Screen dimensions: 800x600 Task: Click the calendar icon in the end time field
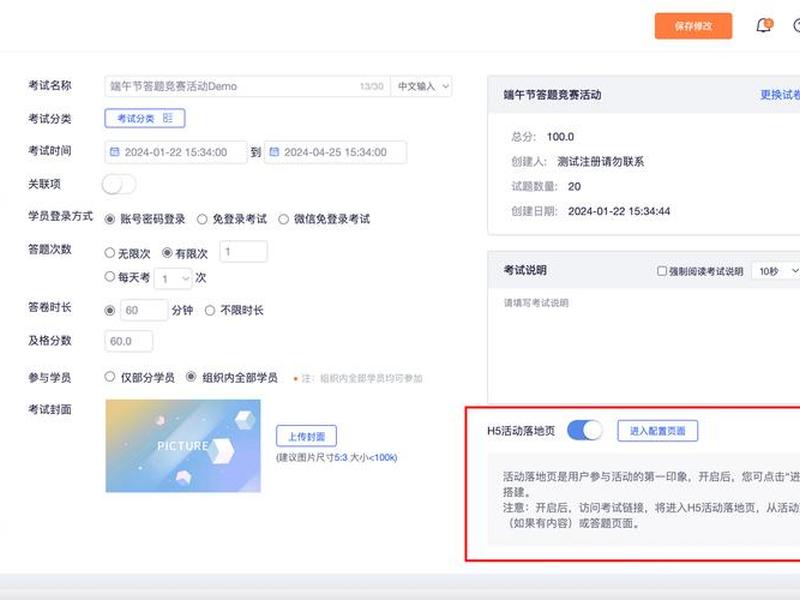point(274,152)
